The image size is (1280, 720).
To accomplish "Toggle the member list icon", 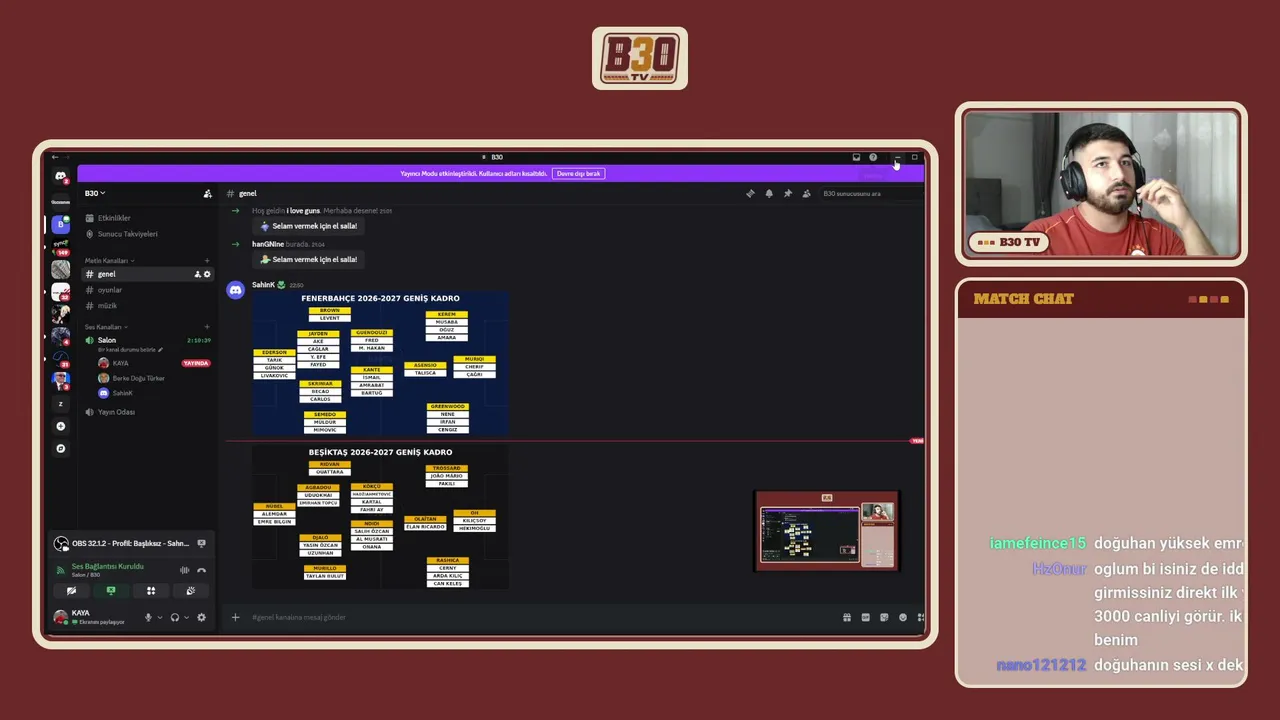I will (x=805, y=193).
